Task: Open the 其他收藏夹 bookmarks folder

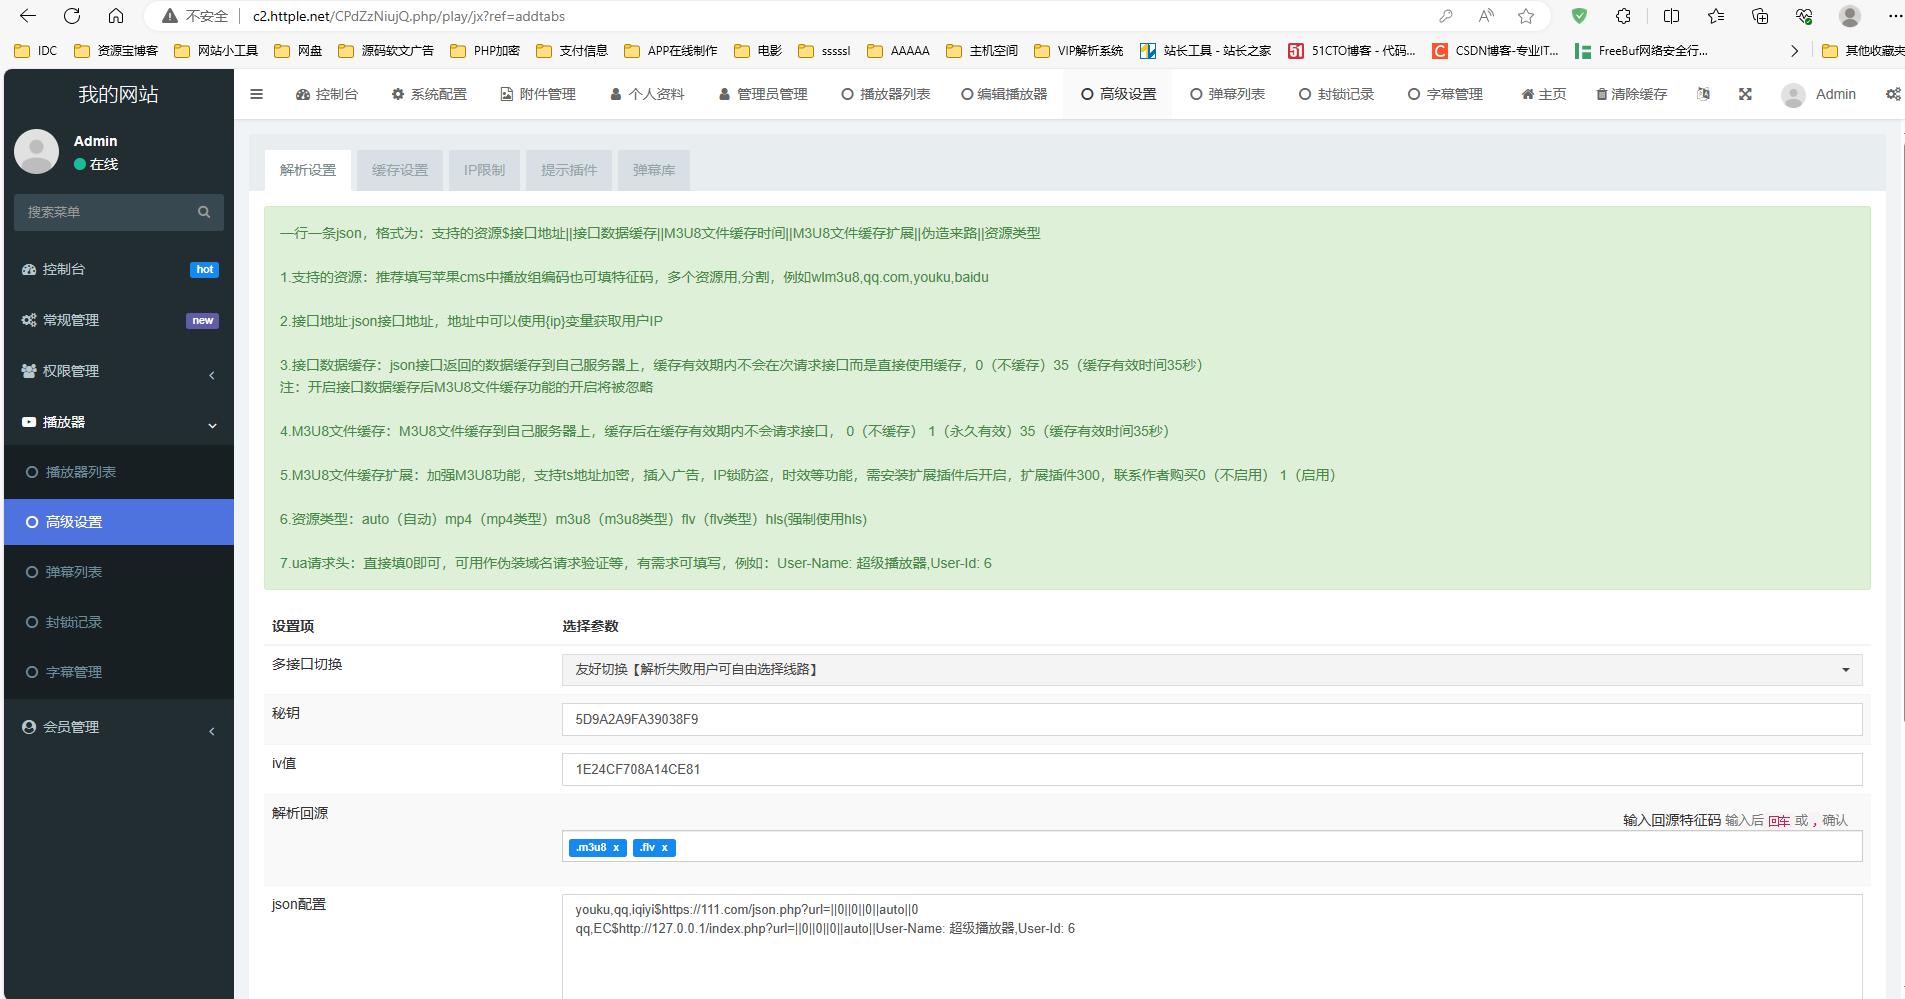Action: [x=1862, y=51]
